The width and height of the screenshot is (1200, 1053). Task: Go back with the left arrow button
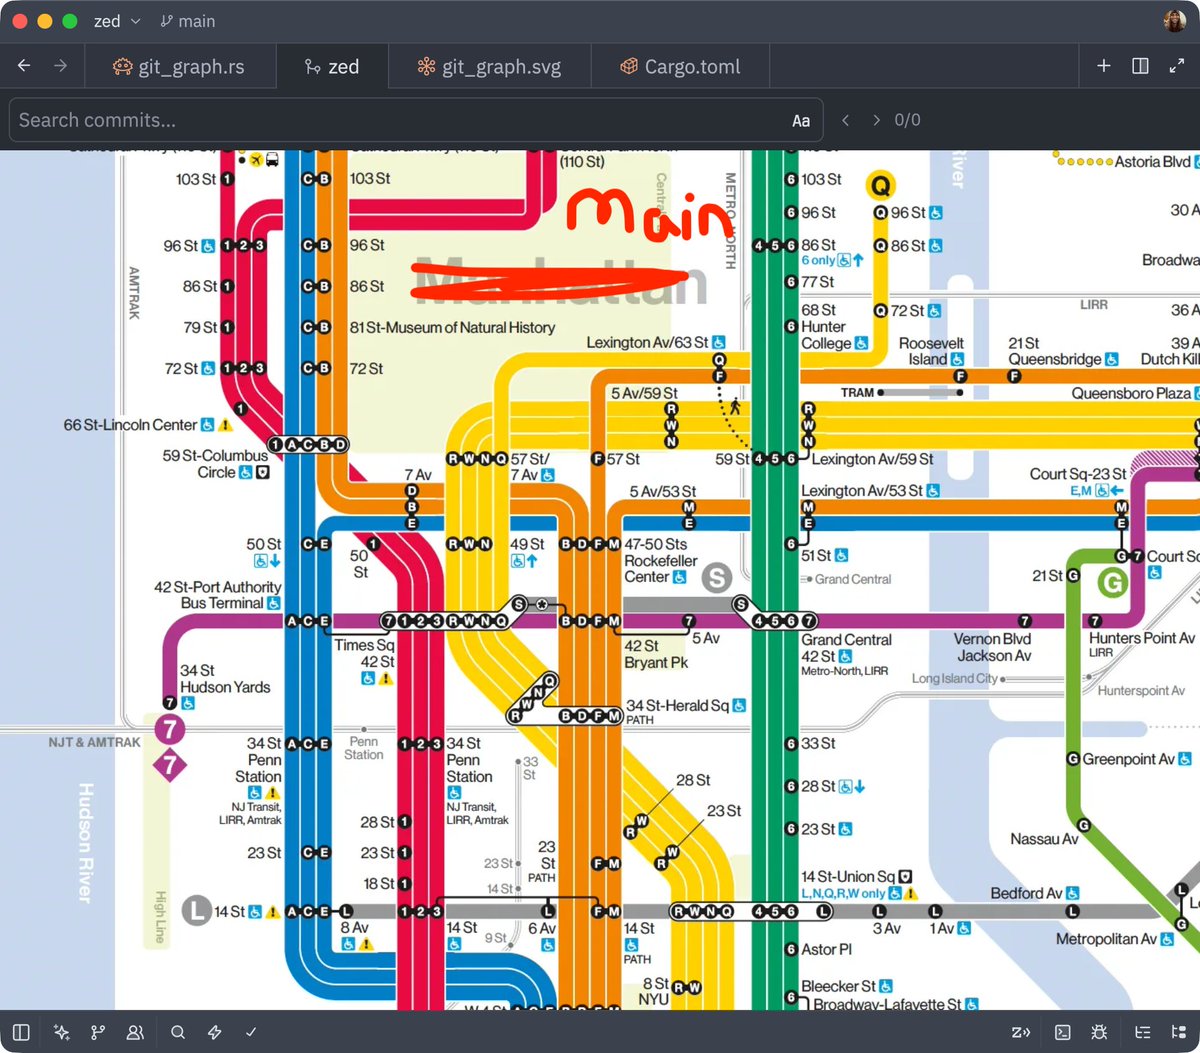click(24, 66)
